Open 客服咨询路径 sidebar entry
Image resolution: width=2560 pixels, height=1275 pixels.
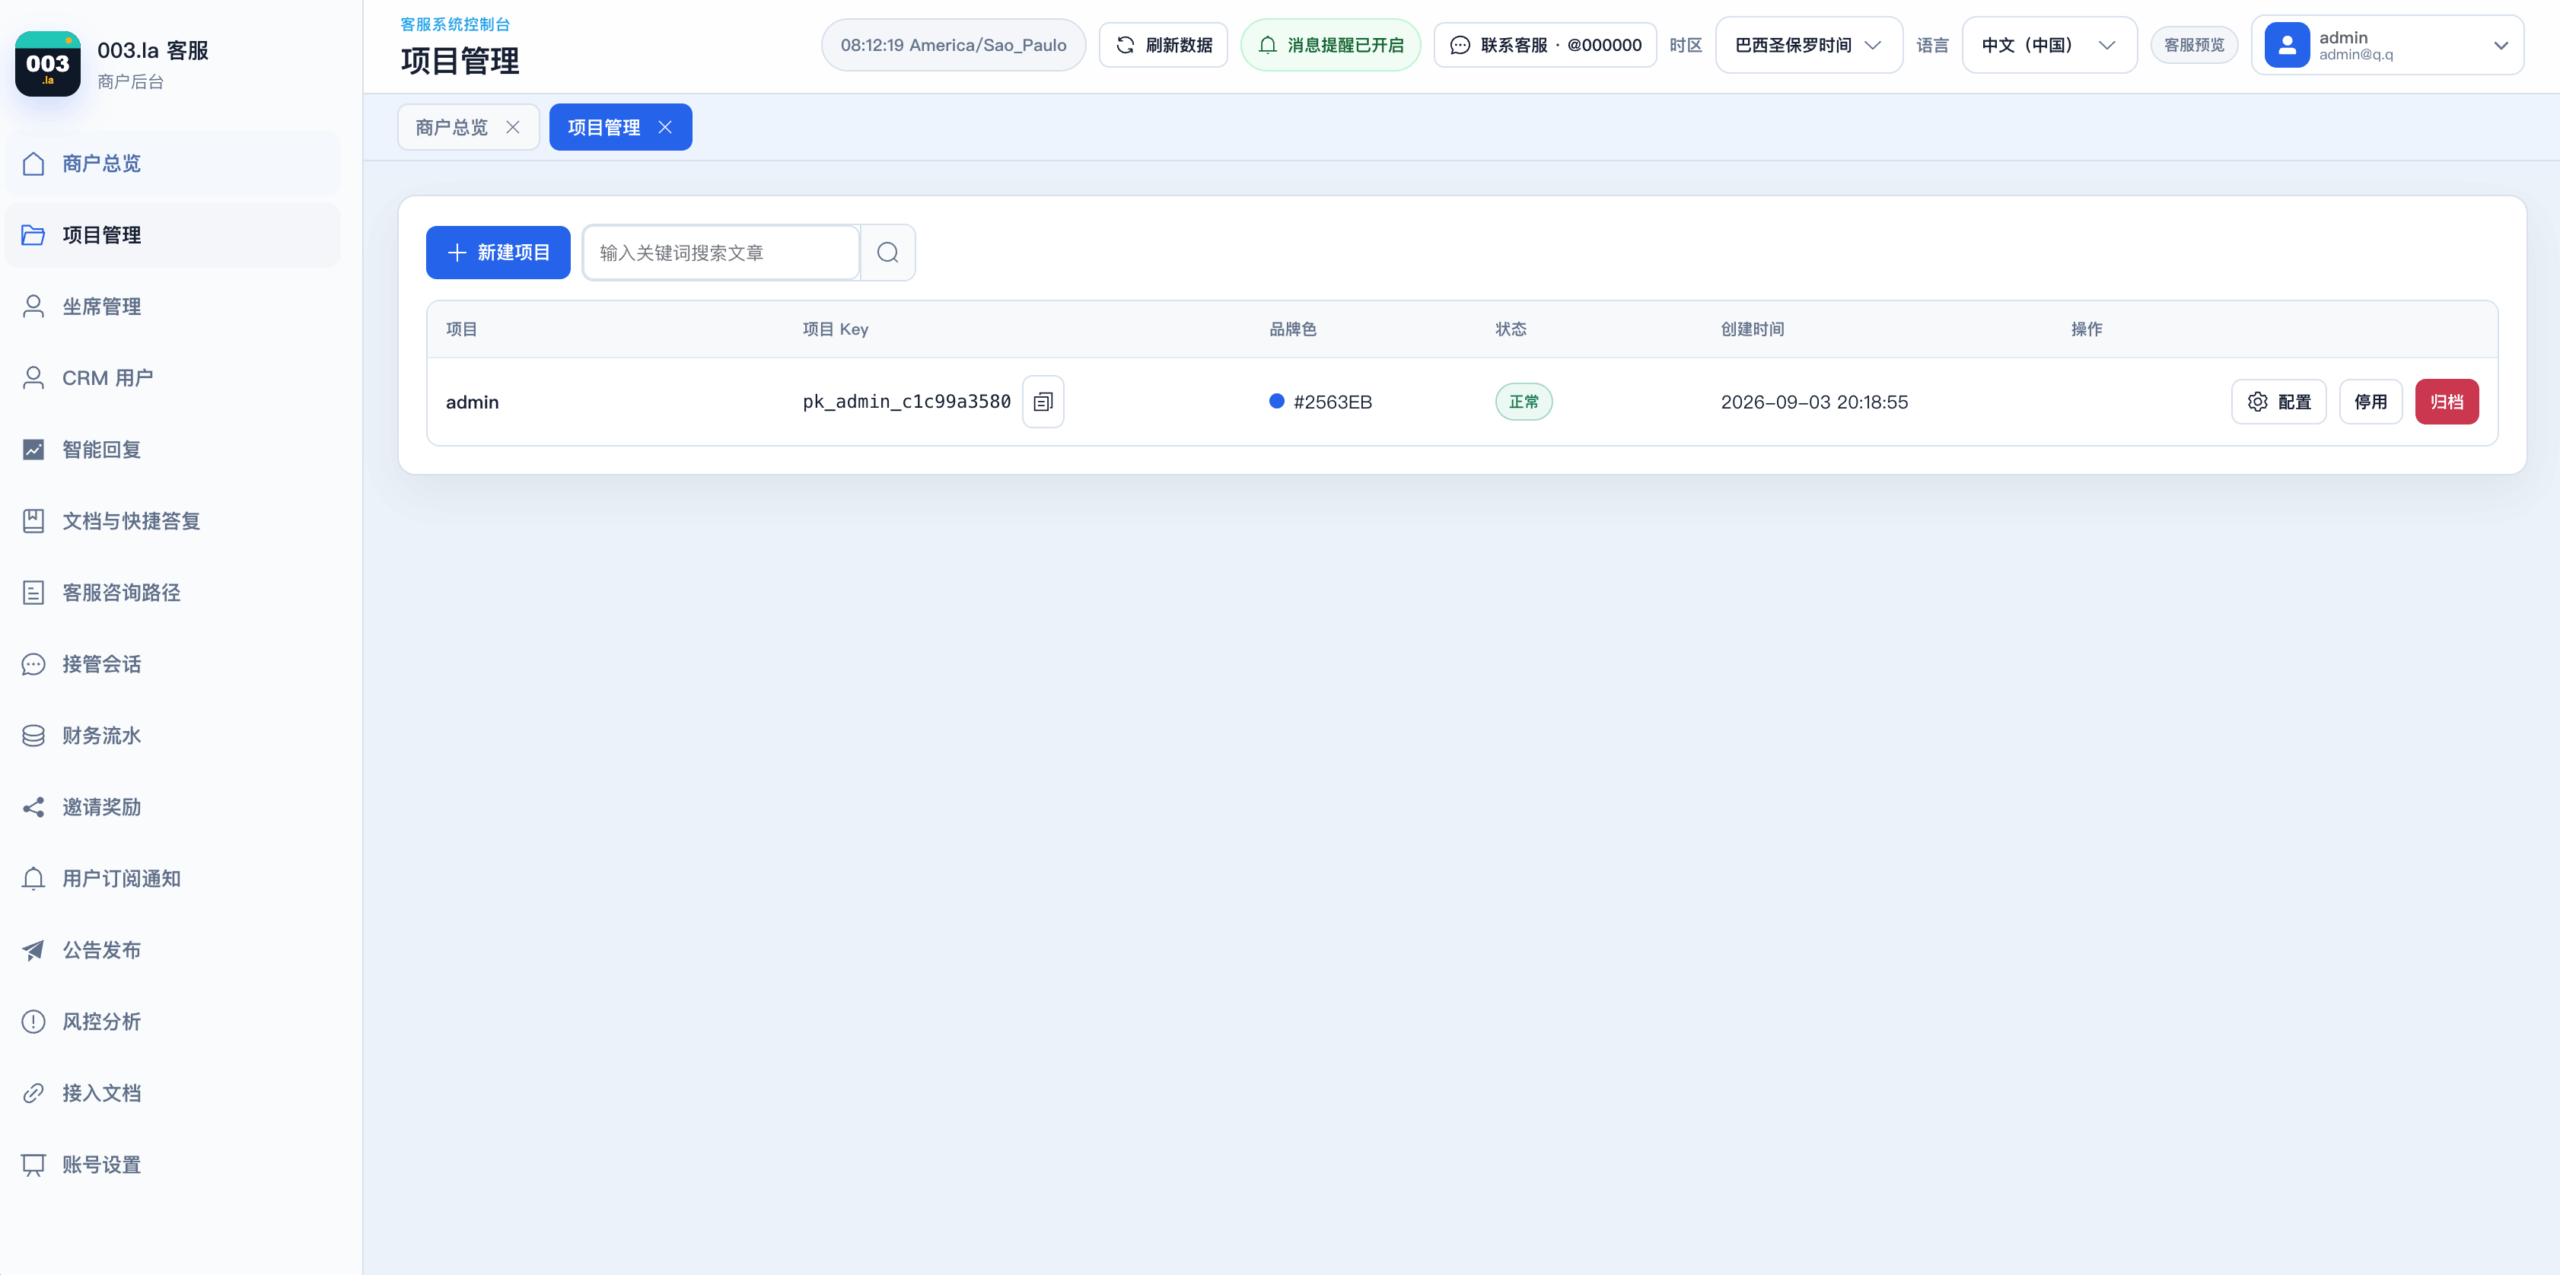(x=172, y=592)
